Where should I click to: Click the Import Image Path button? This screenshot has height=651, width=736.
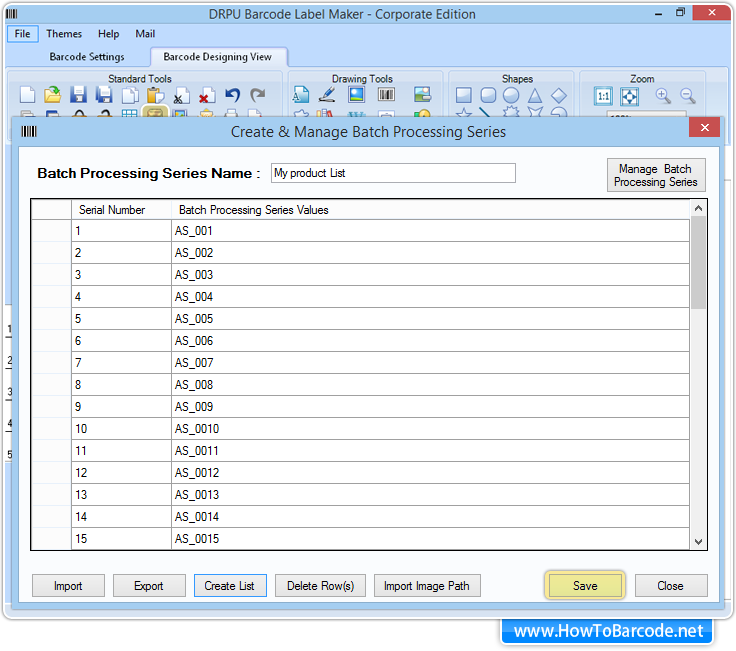tap(426, 586)
